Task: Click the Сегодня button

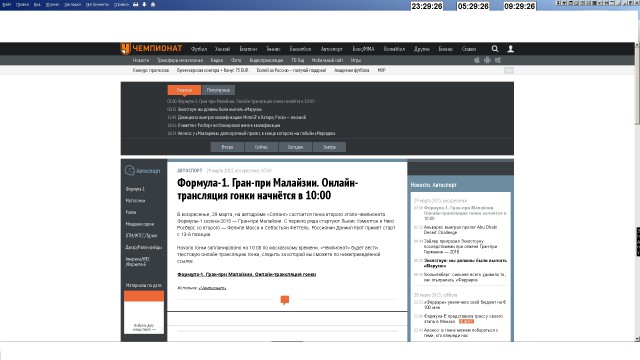Action: tap(295, 147)
